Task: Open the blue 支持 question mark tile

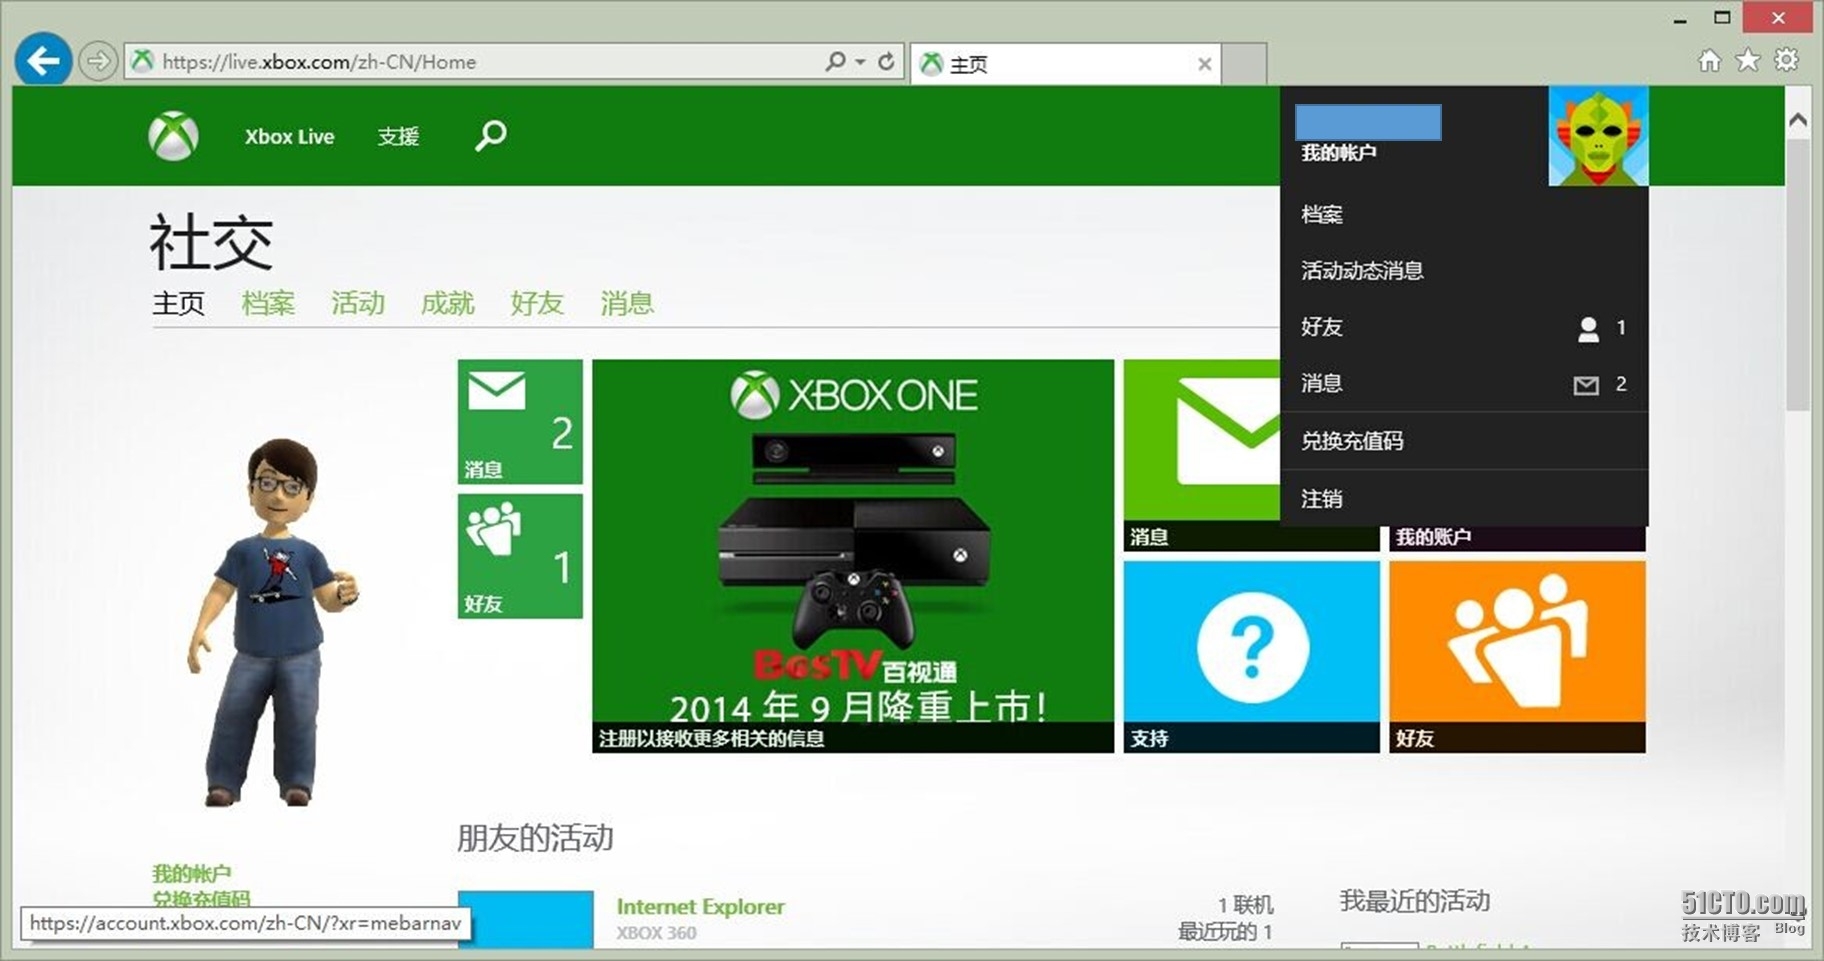Action: pos(1252,656)
